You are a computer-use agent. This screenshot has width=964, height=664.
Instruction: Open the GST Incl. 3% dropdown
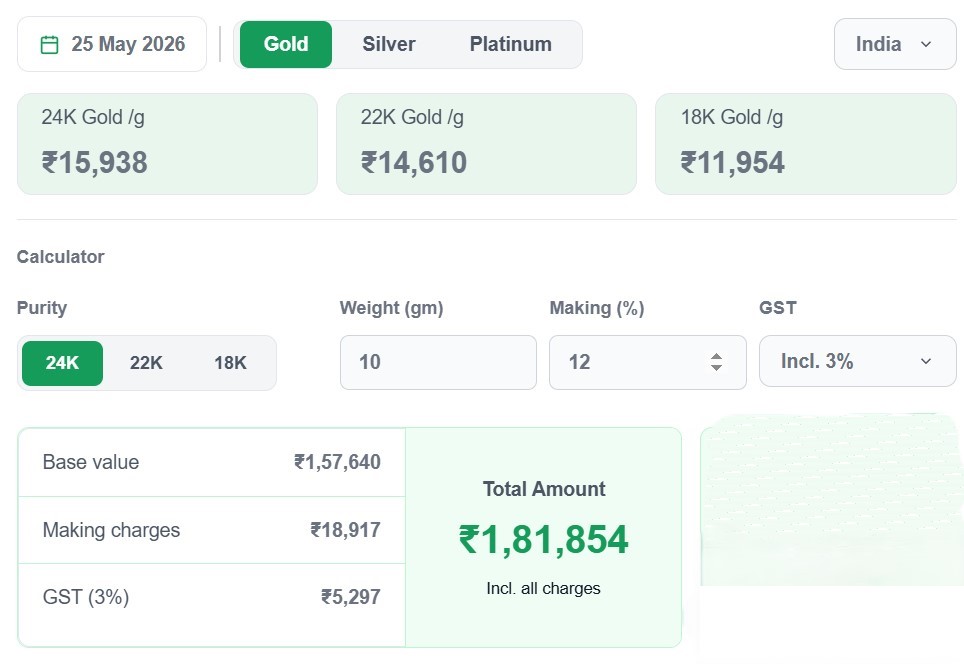pyautogui.click(x=858, y=361)
